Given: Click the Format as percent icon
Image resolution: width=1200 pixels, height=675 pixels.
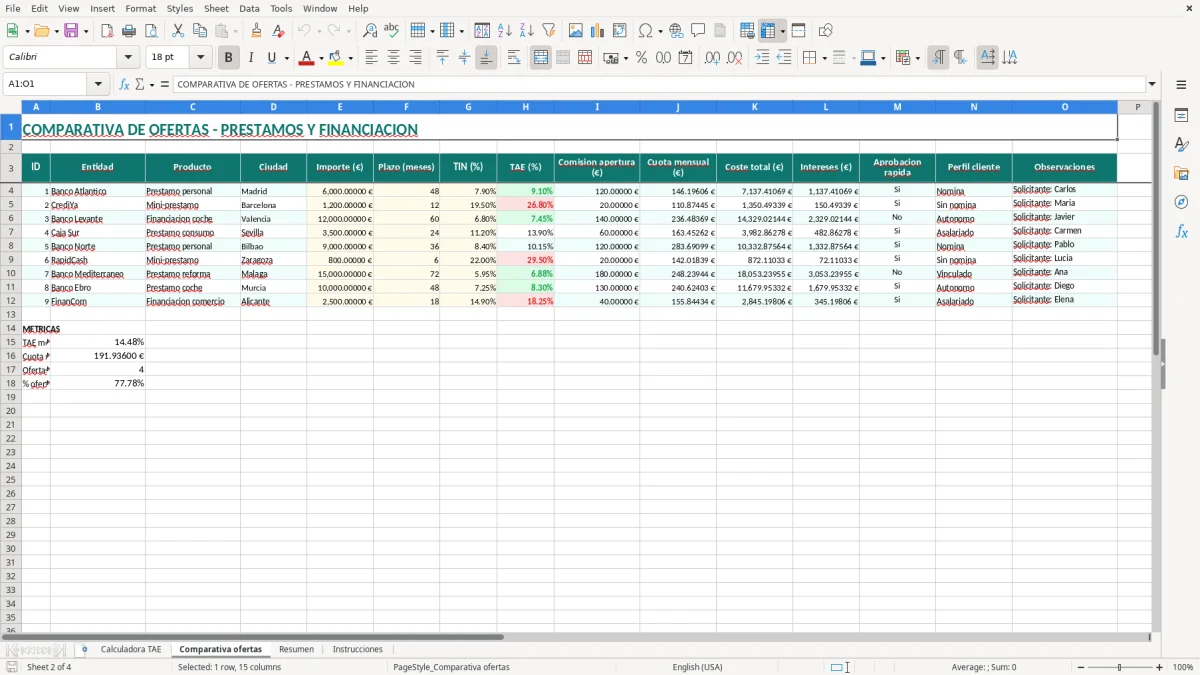Looking at the screenshot, I should click(x=641, y=58).
